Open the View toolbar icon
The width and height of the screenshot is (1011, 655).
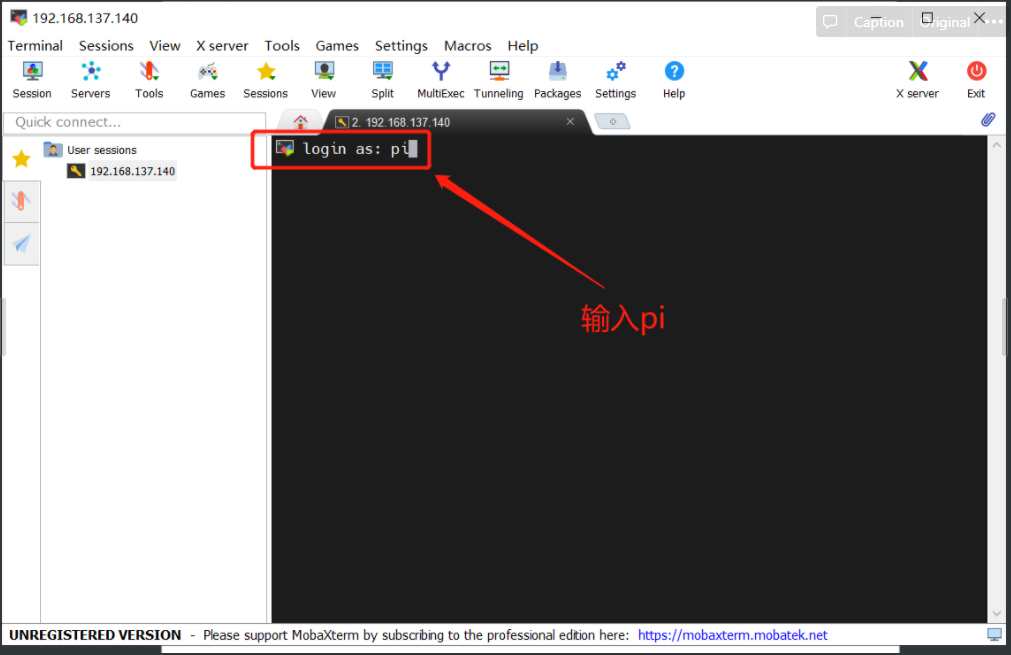tap(324, 72)
